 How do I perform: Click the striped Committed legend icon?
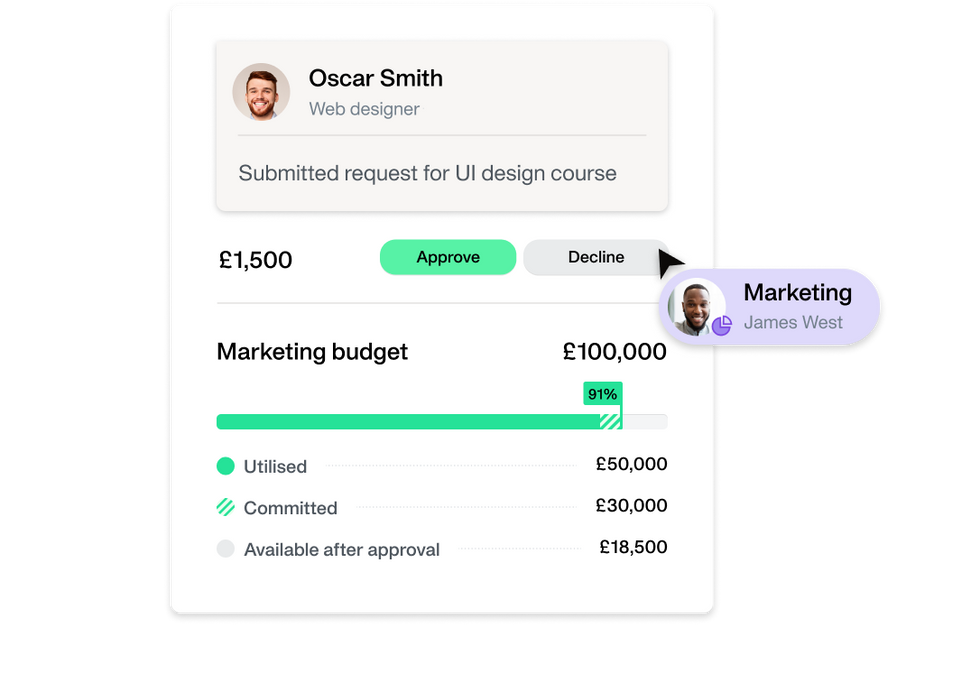227,507
